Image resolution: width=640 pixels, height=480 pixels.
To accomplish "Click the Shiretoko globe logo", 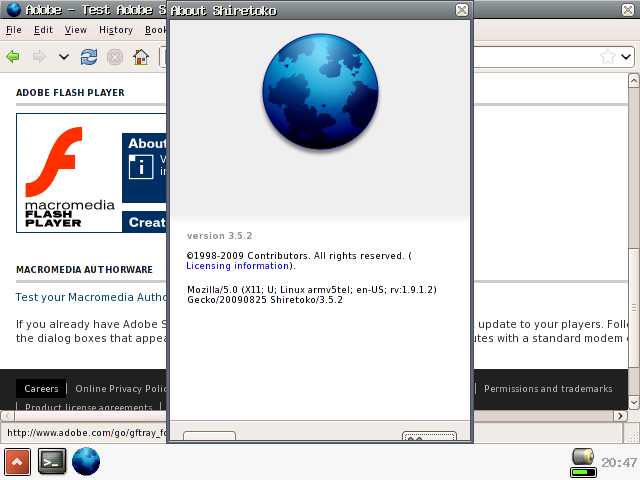I will (x=320, y=92).
